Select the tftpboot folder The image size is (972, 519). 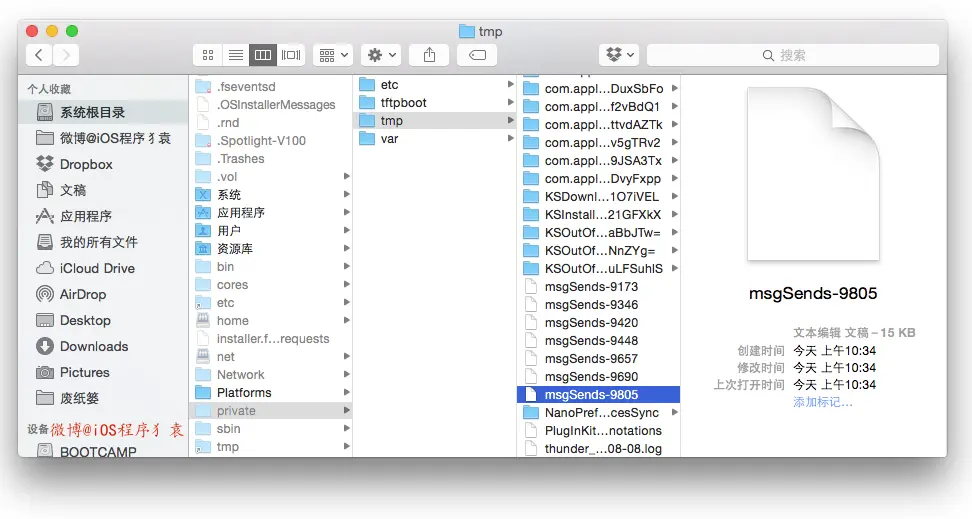(x=435, y=103)
